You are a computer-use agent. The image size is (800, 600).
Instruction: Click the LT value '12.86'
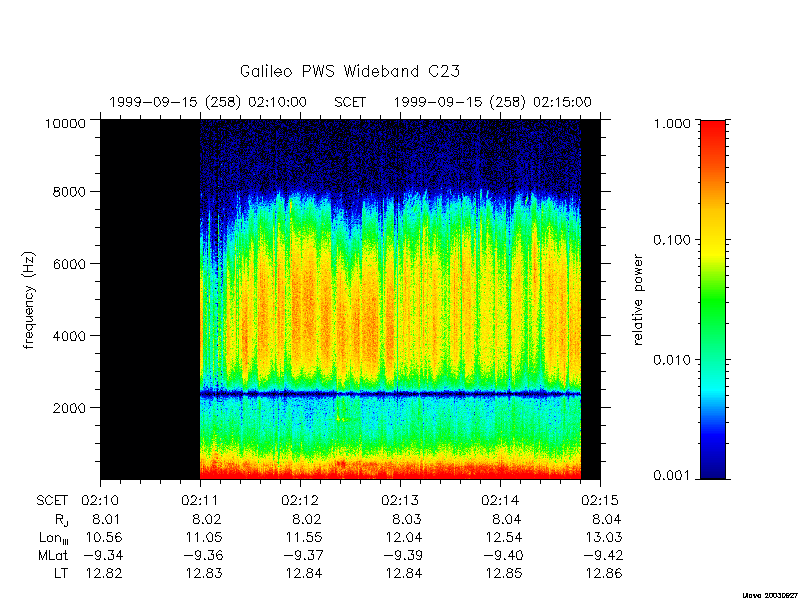tap(604, 573)
